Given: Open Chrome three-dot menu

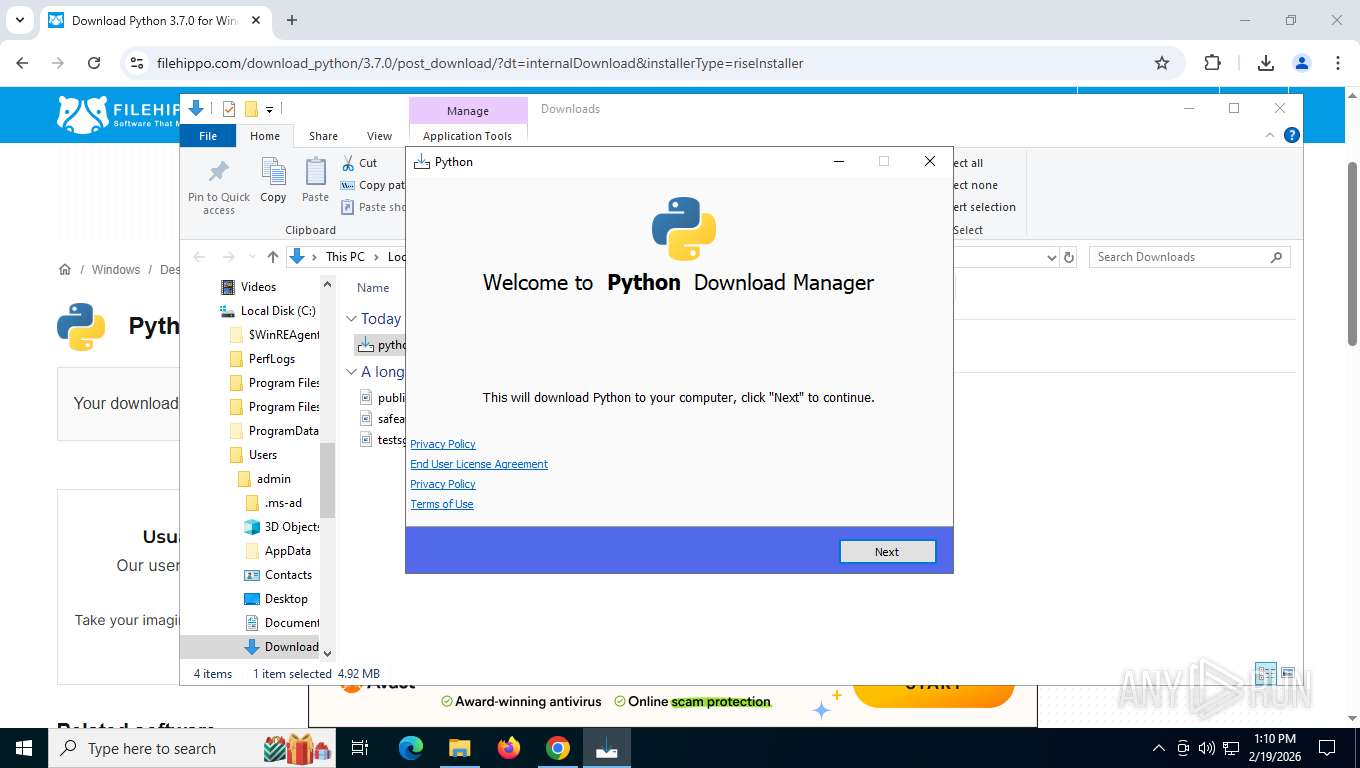Looking at the screenshot, I should coord(1338,63).
